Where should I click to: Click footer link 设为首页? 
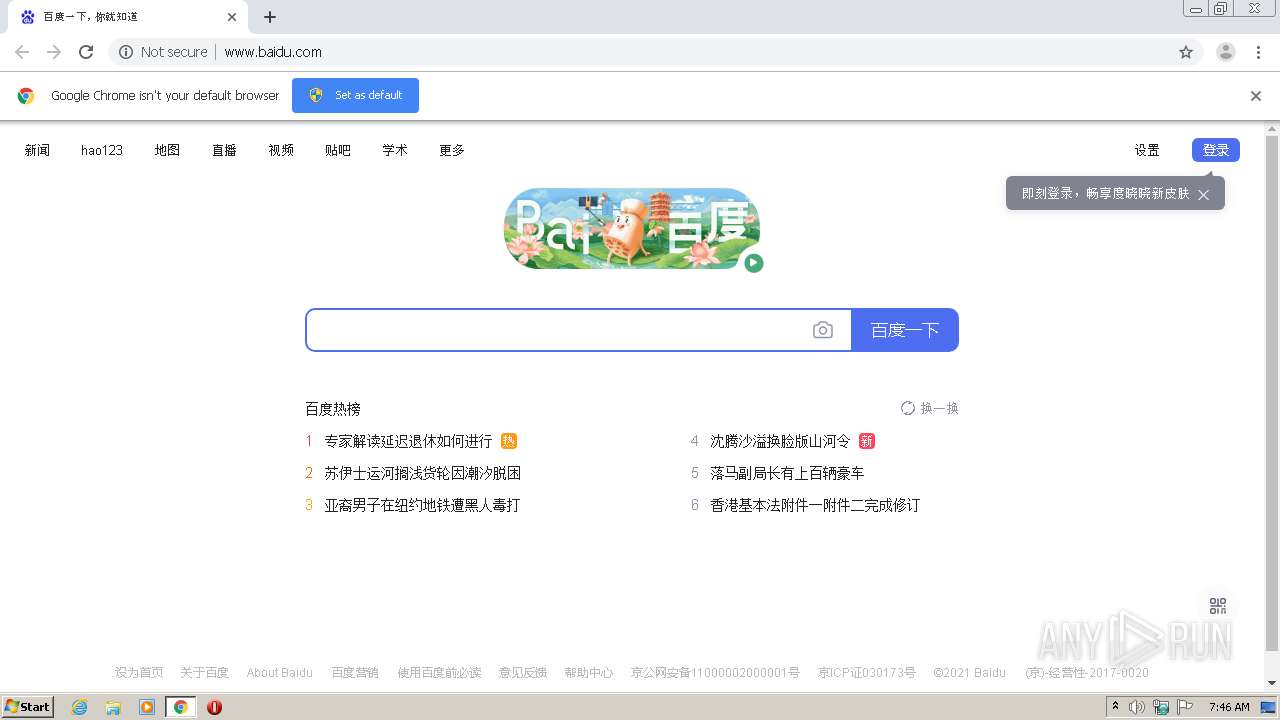pos(139,673)
